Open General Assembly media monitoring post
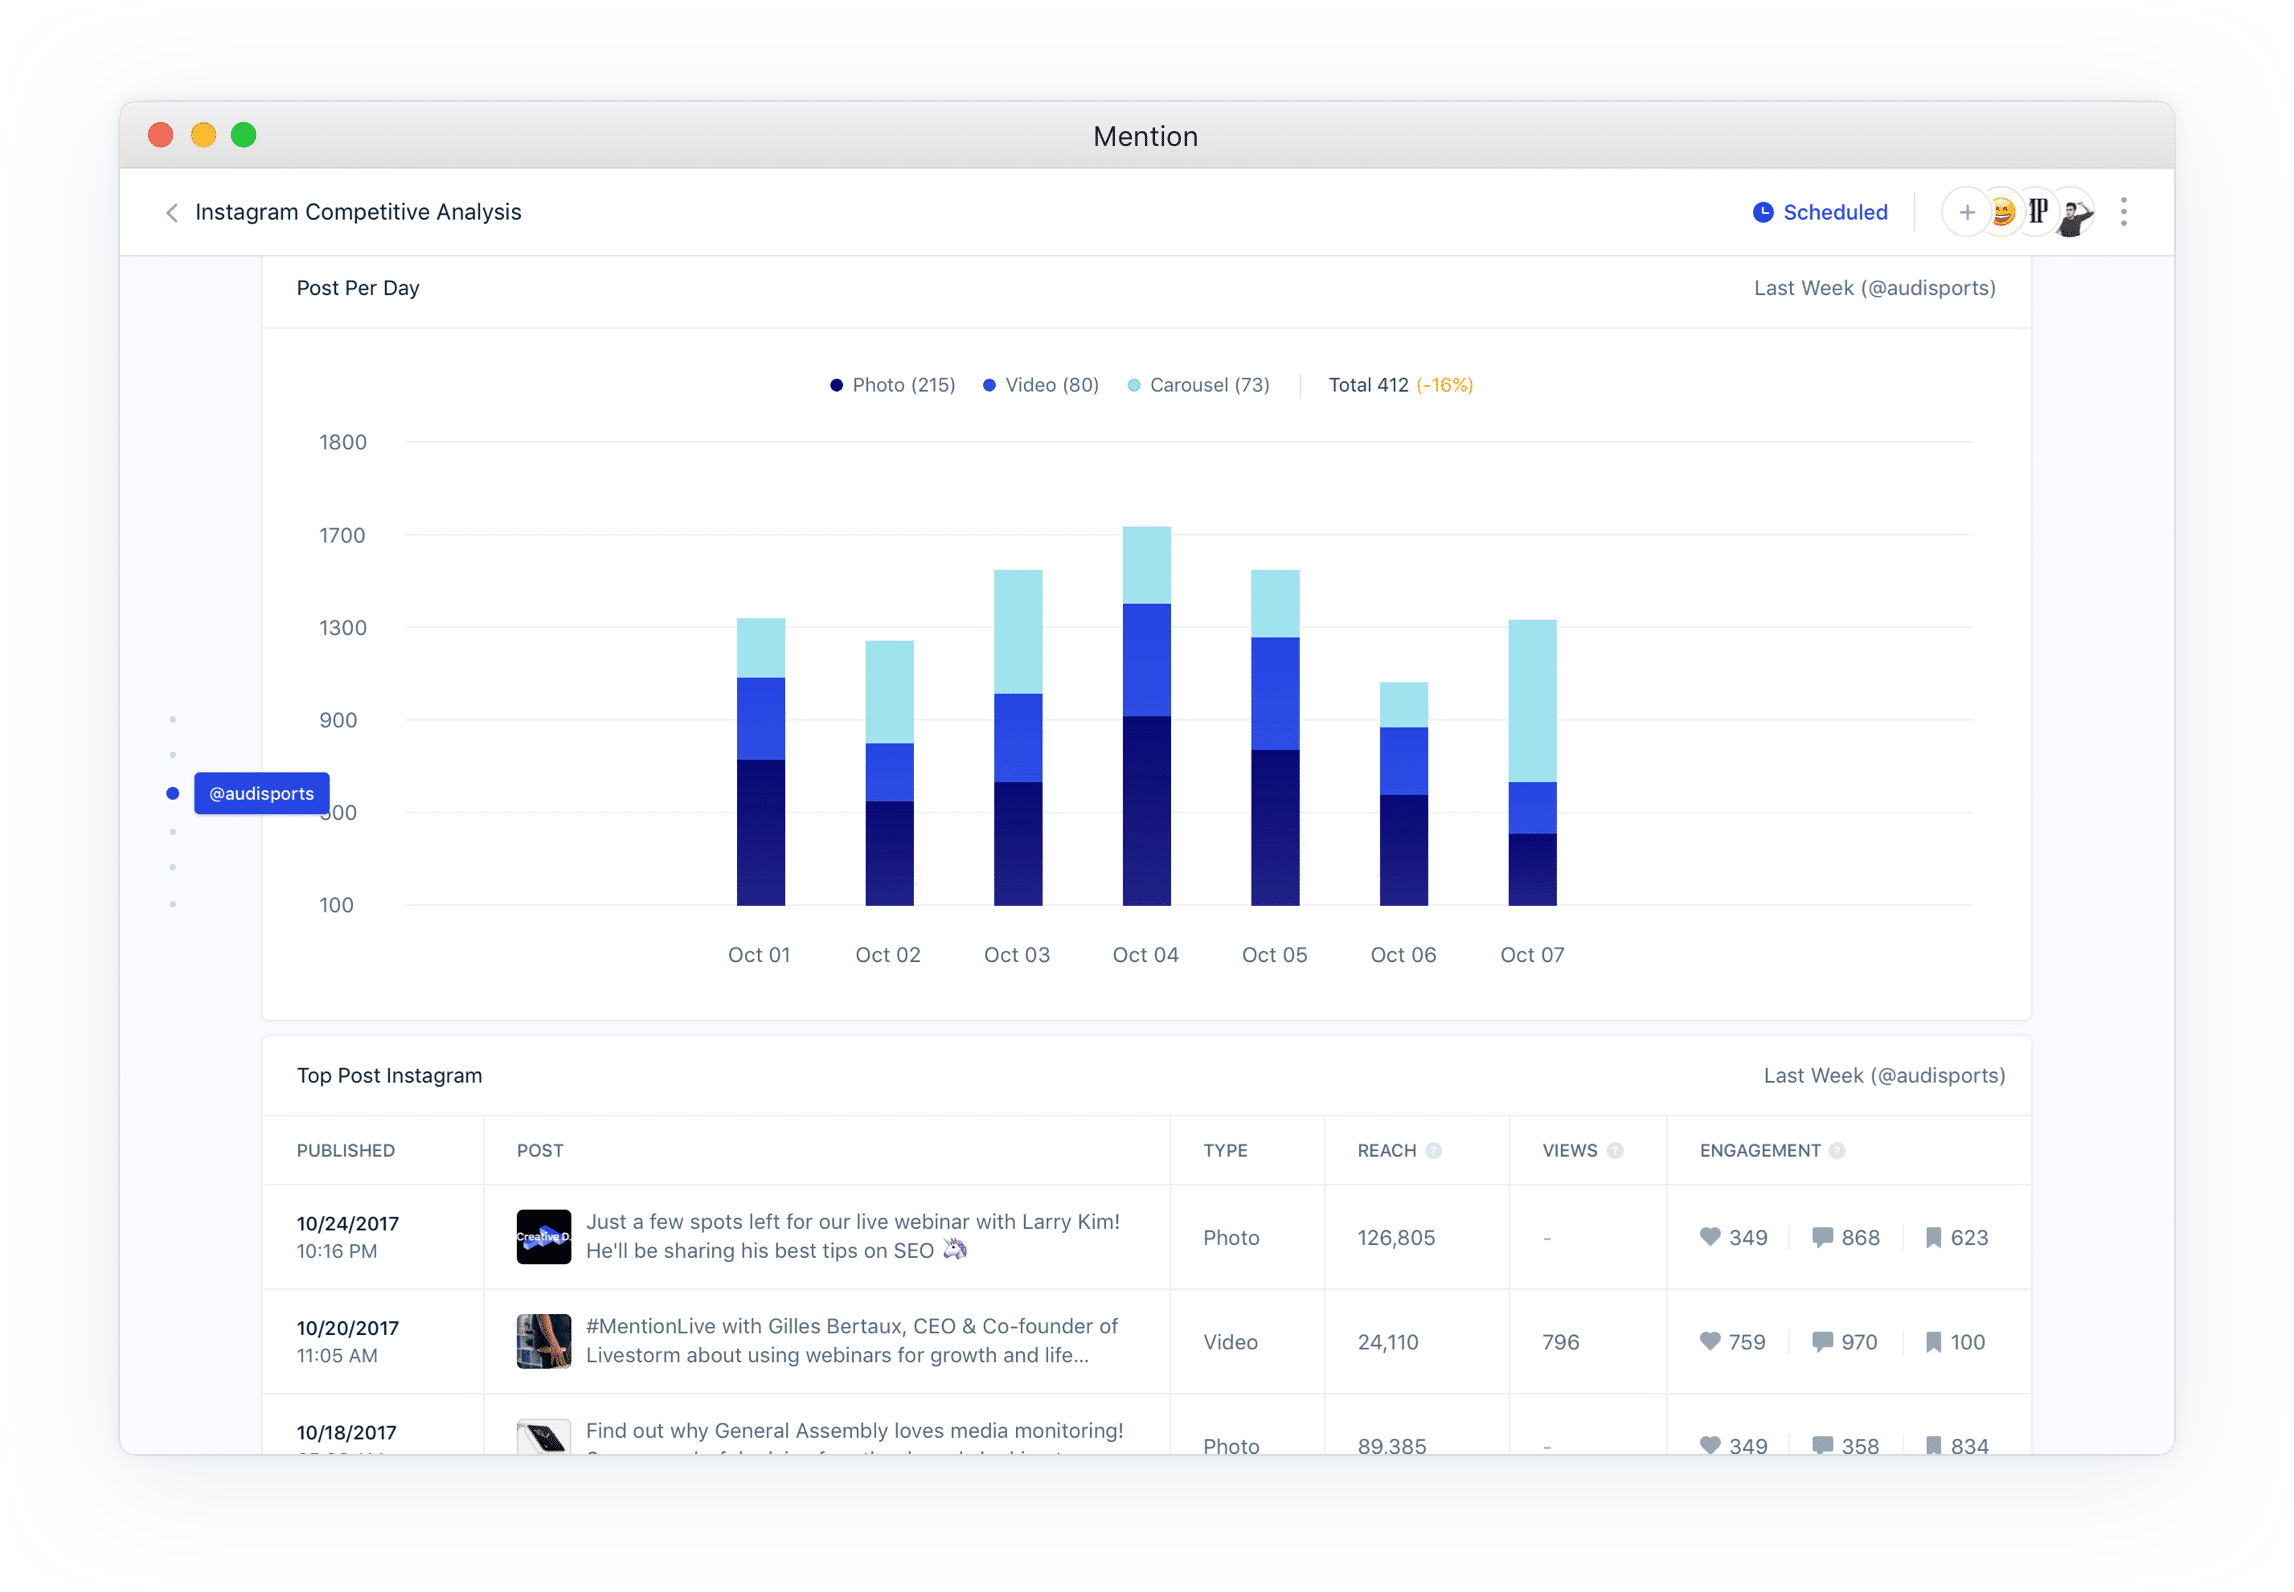The image size is (2294, 1592). point(854,1438)
